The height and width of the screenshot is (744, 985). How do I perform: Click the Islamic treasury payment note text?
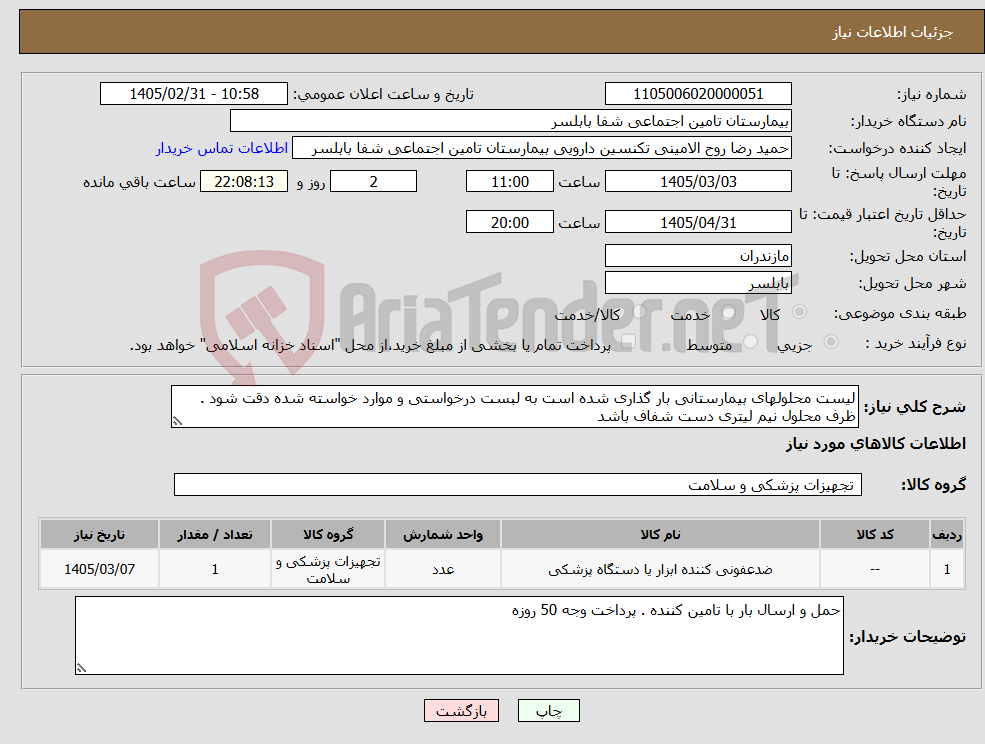(x=370, y=346)
